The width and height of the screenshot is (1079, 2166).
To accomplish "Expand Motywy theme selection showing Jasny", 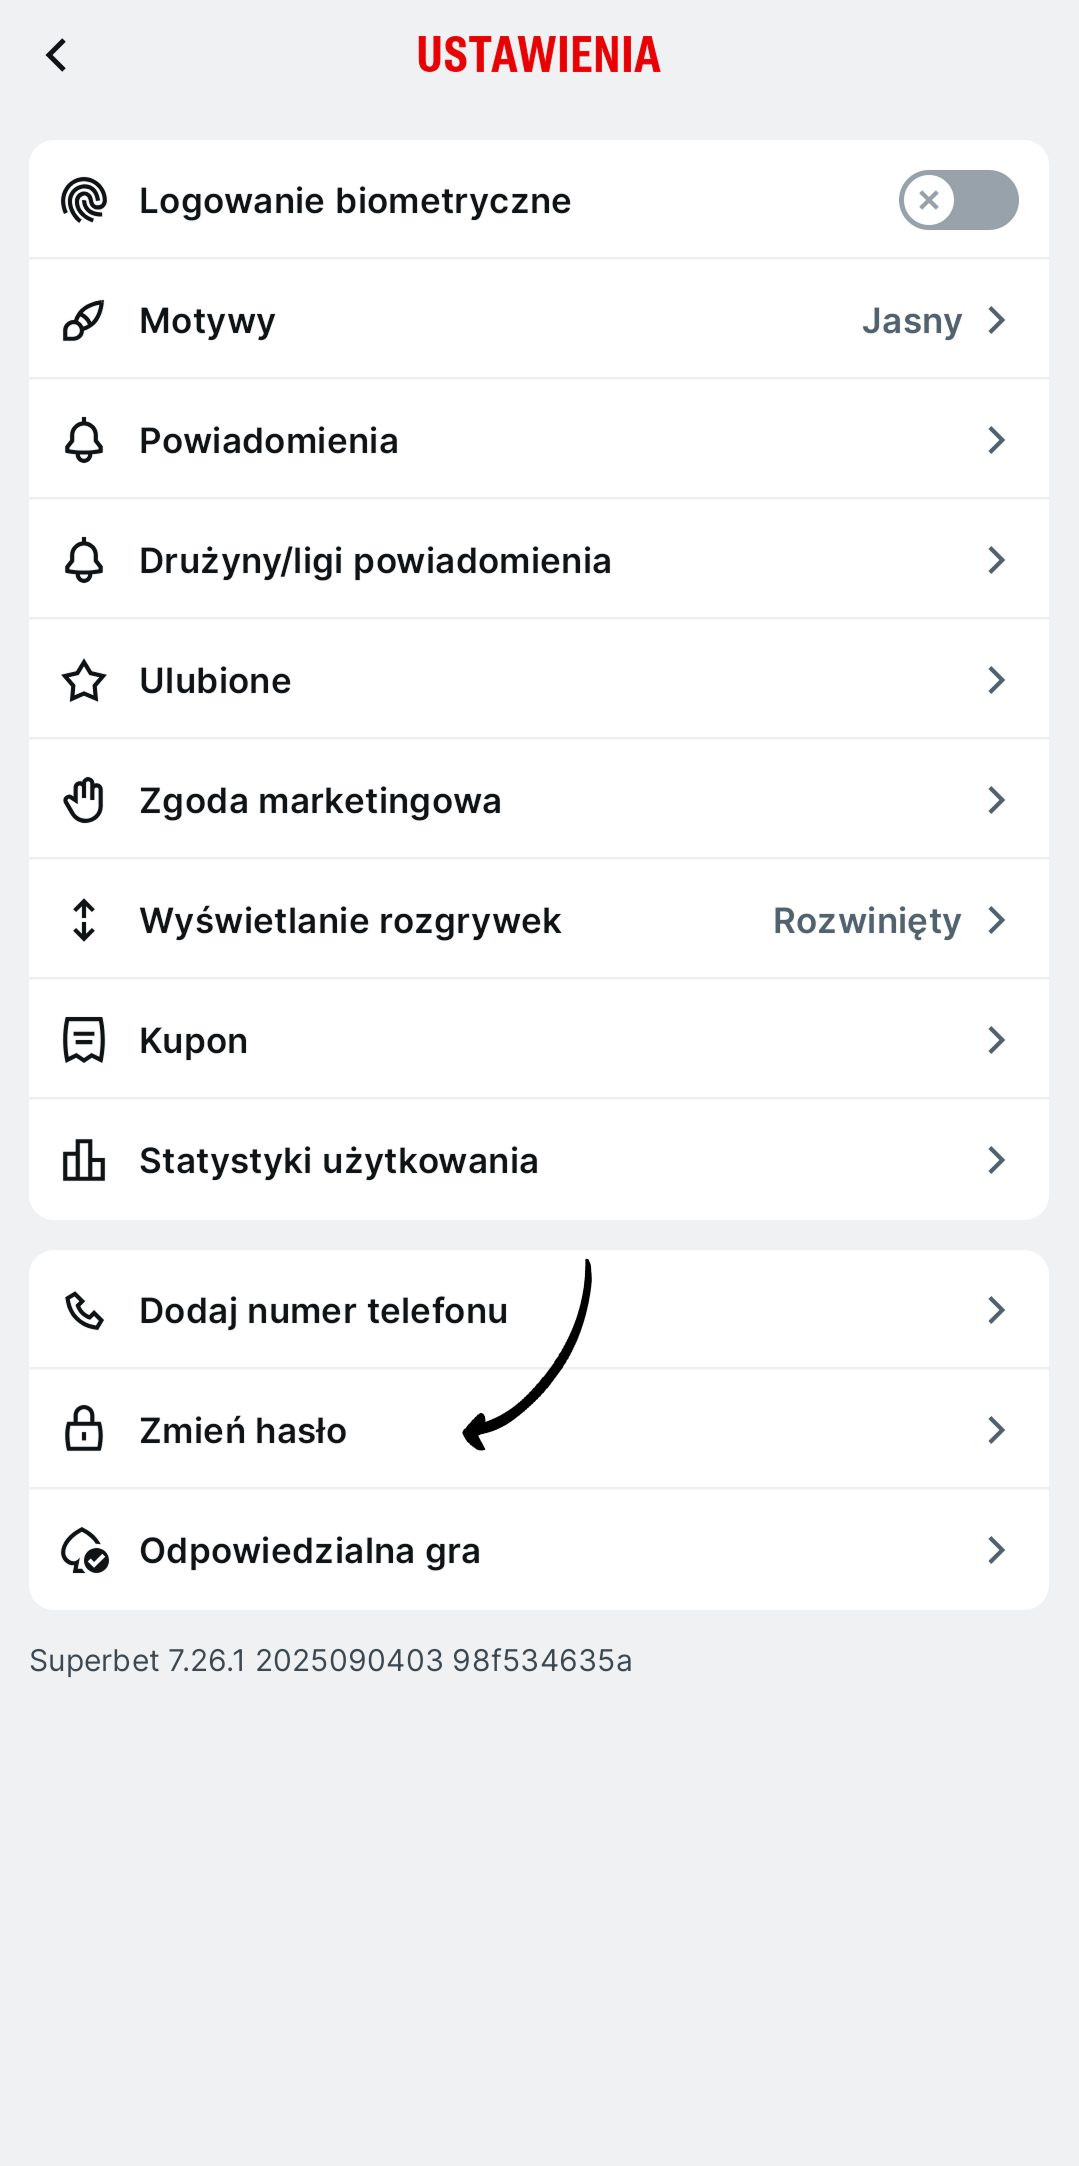I will [932, 320].
